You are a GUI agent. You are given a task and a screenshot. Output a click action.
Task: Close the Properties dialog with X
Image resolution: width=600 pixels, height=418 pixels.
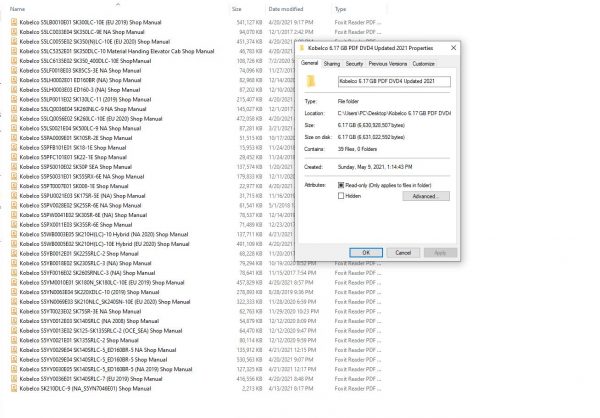453,48
